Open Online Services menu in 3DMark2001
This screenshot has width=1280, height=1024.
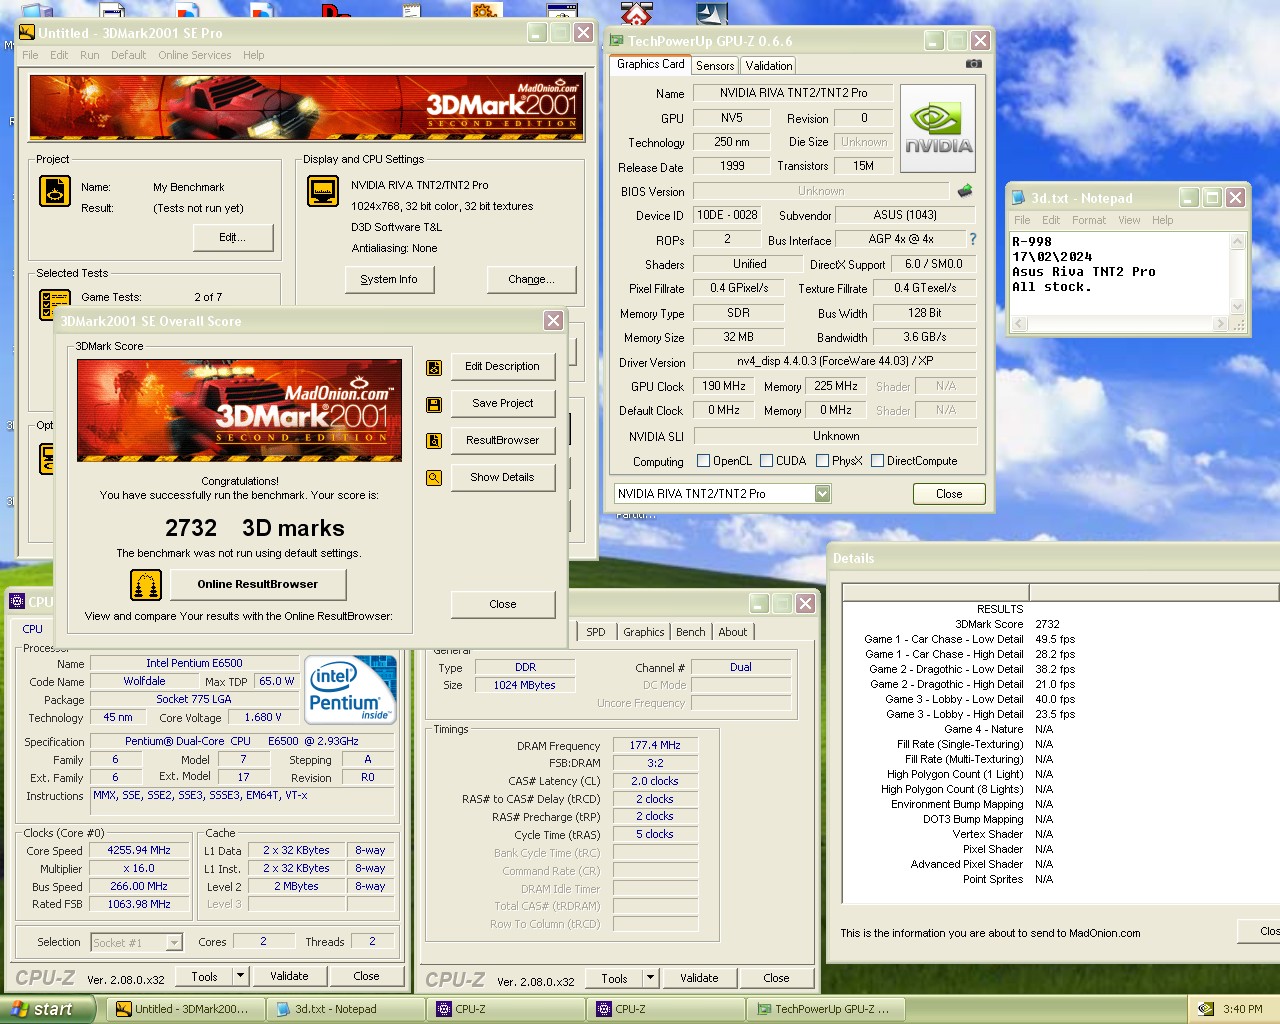coord(194,55)
